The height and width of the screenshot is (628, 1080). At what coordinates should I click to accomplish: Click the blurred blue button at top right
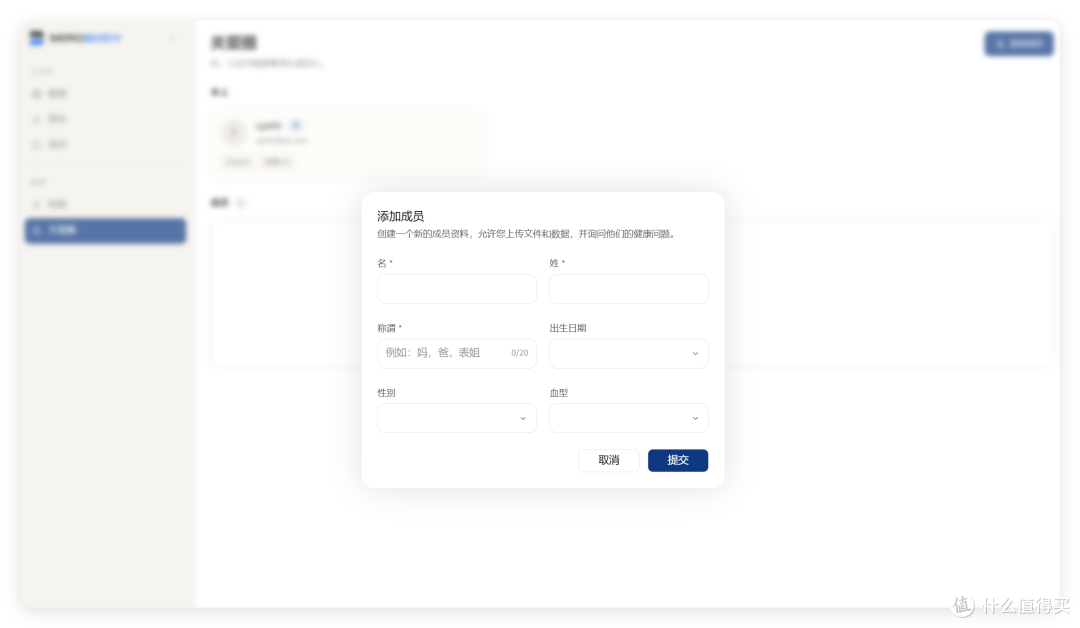(1019, 43)
